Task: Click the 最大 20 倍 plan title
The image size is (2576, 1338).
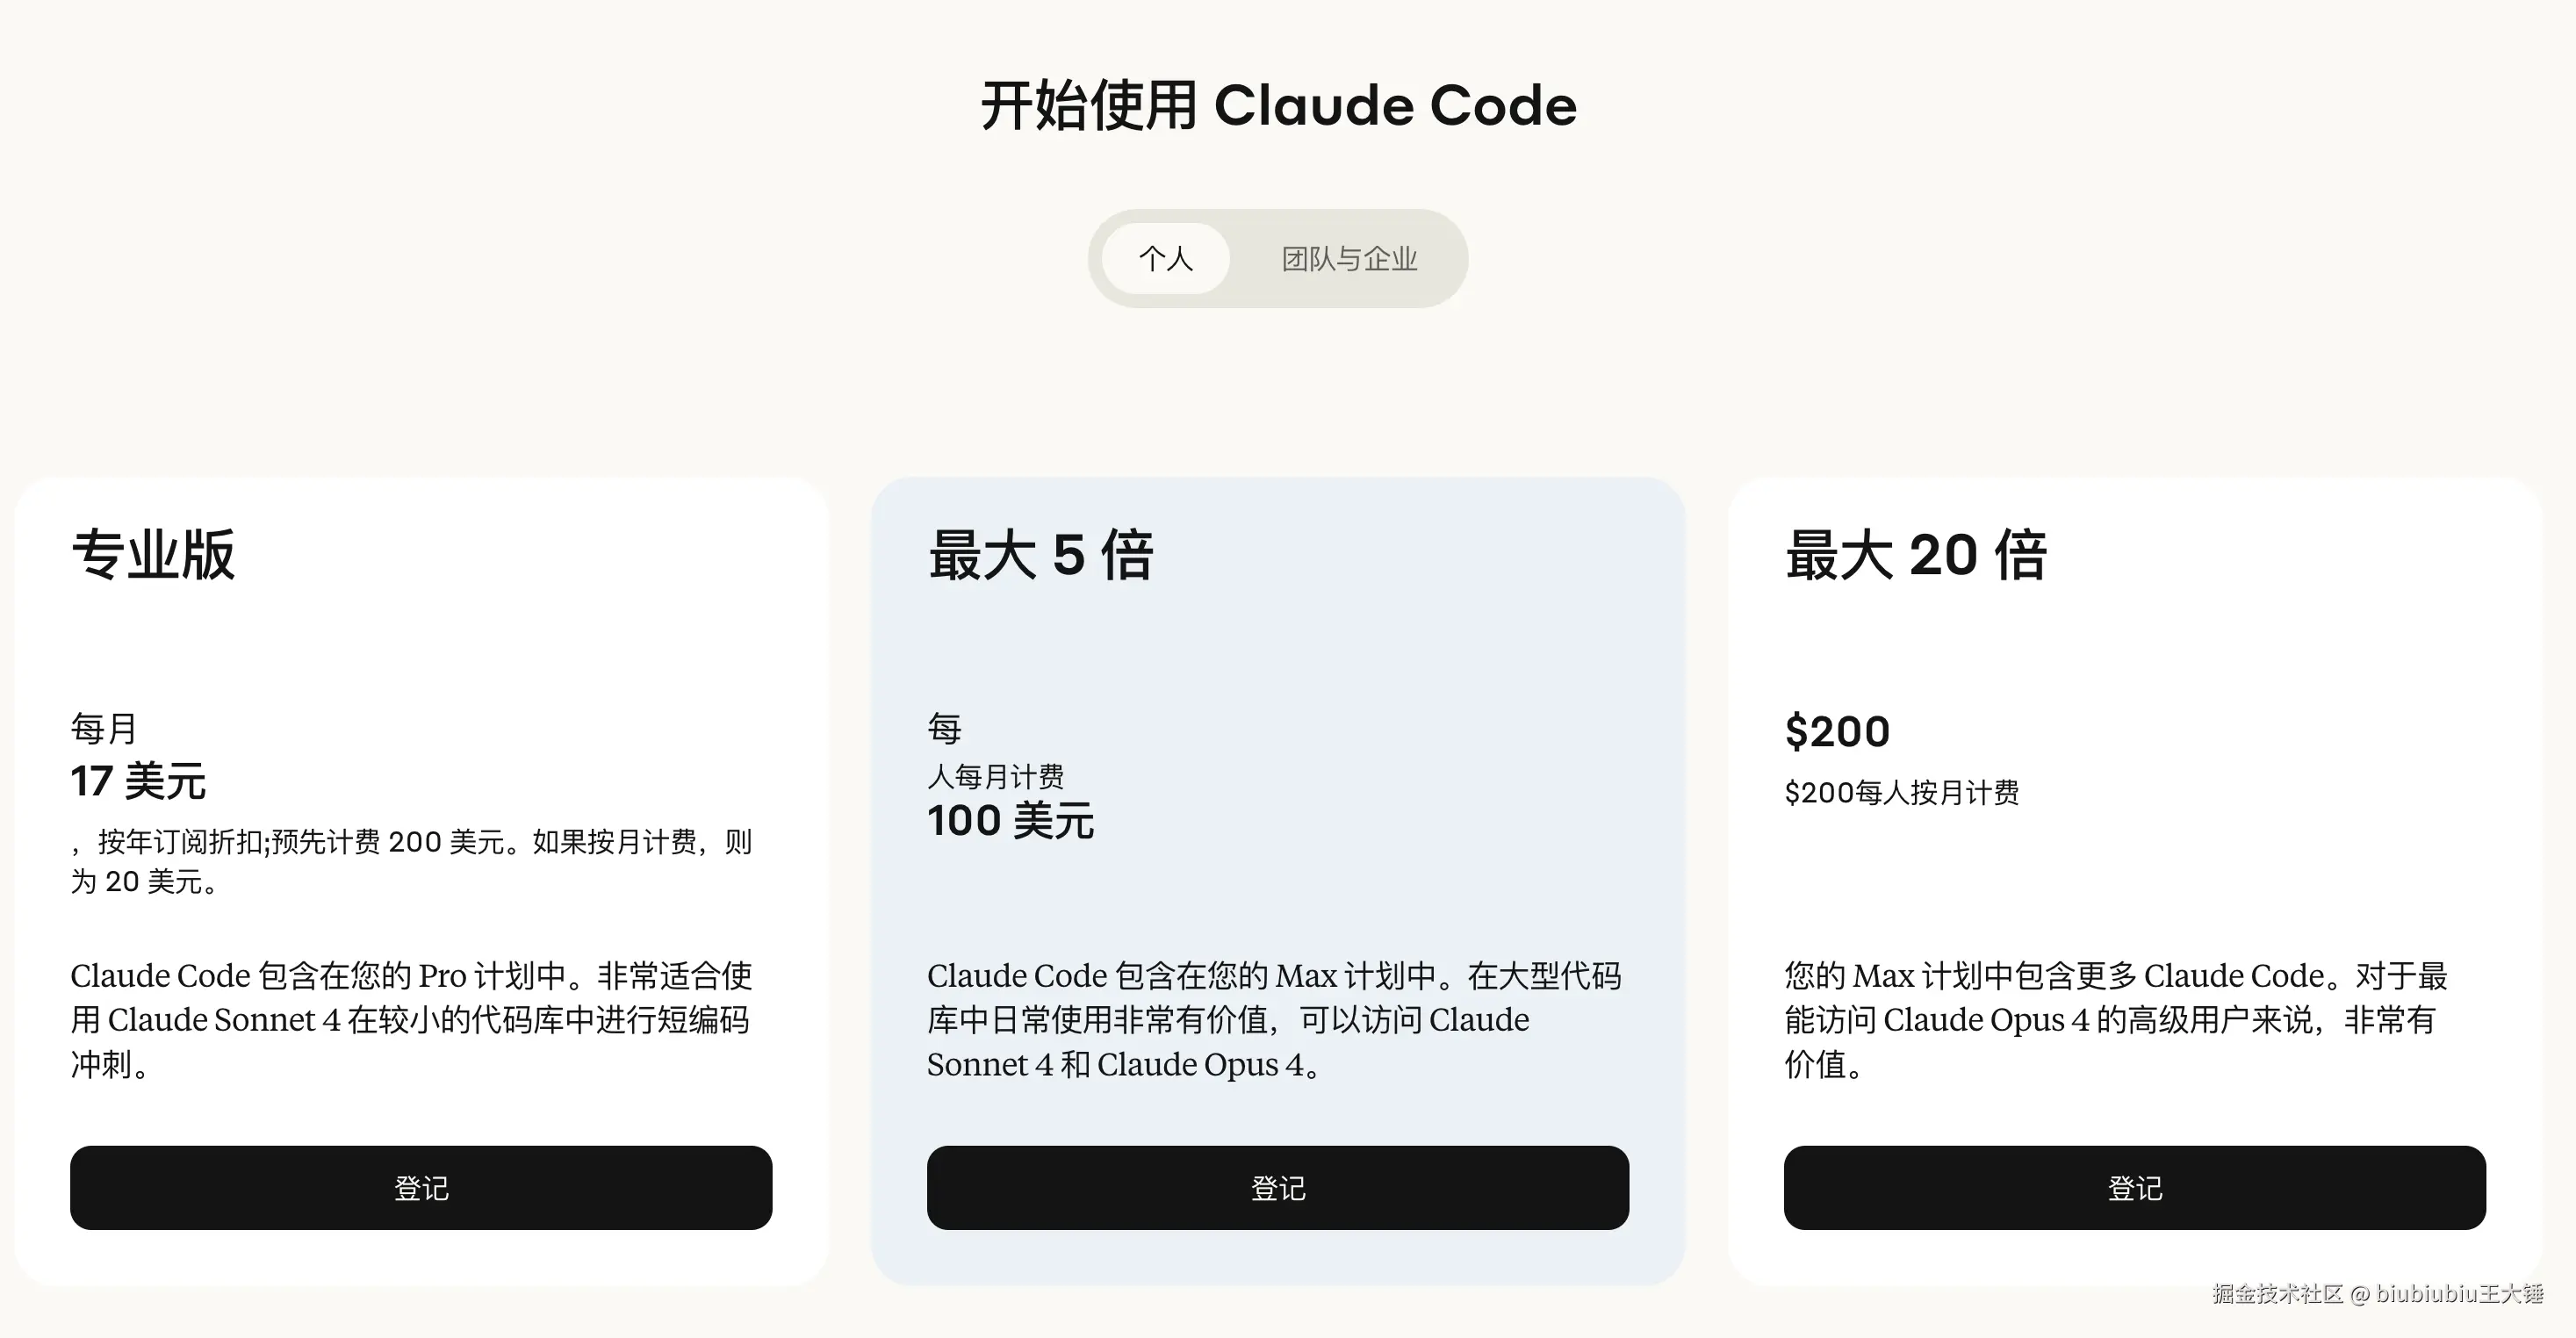Action: (1915, 555)
